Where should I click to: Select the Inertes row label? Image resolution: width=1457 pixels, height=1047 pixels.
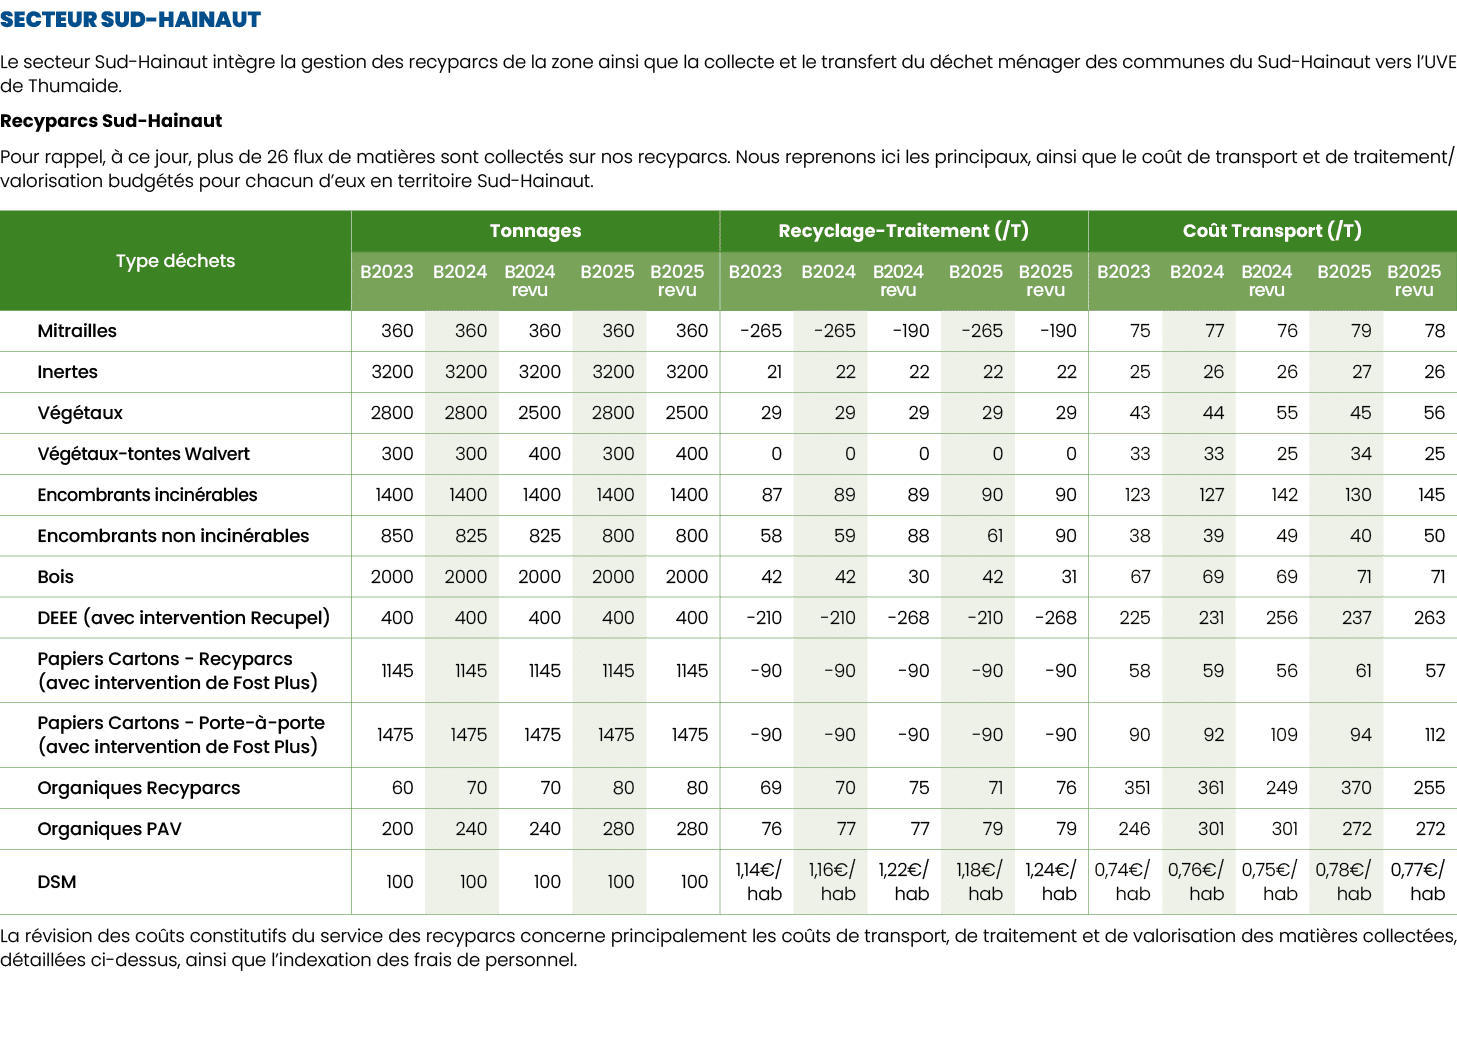(67, 372)
